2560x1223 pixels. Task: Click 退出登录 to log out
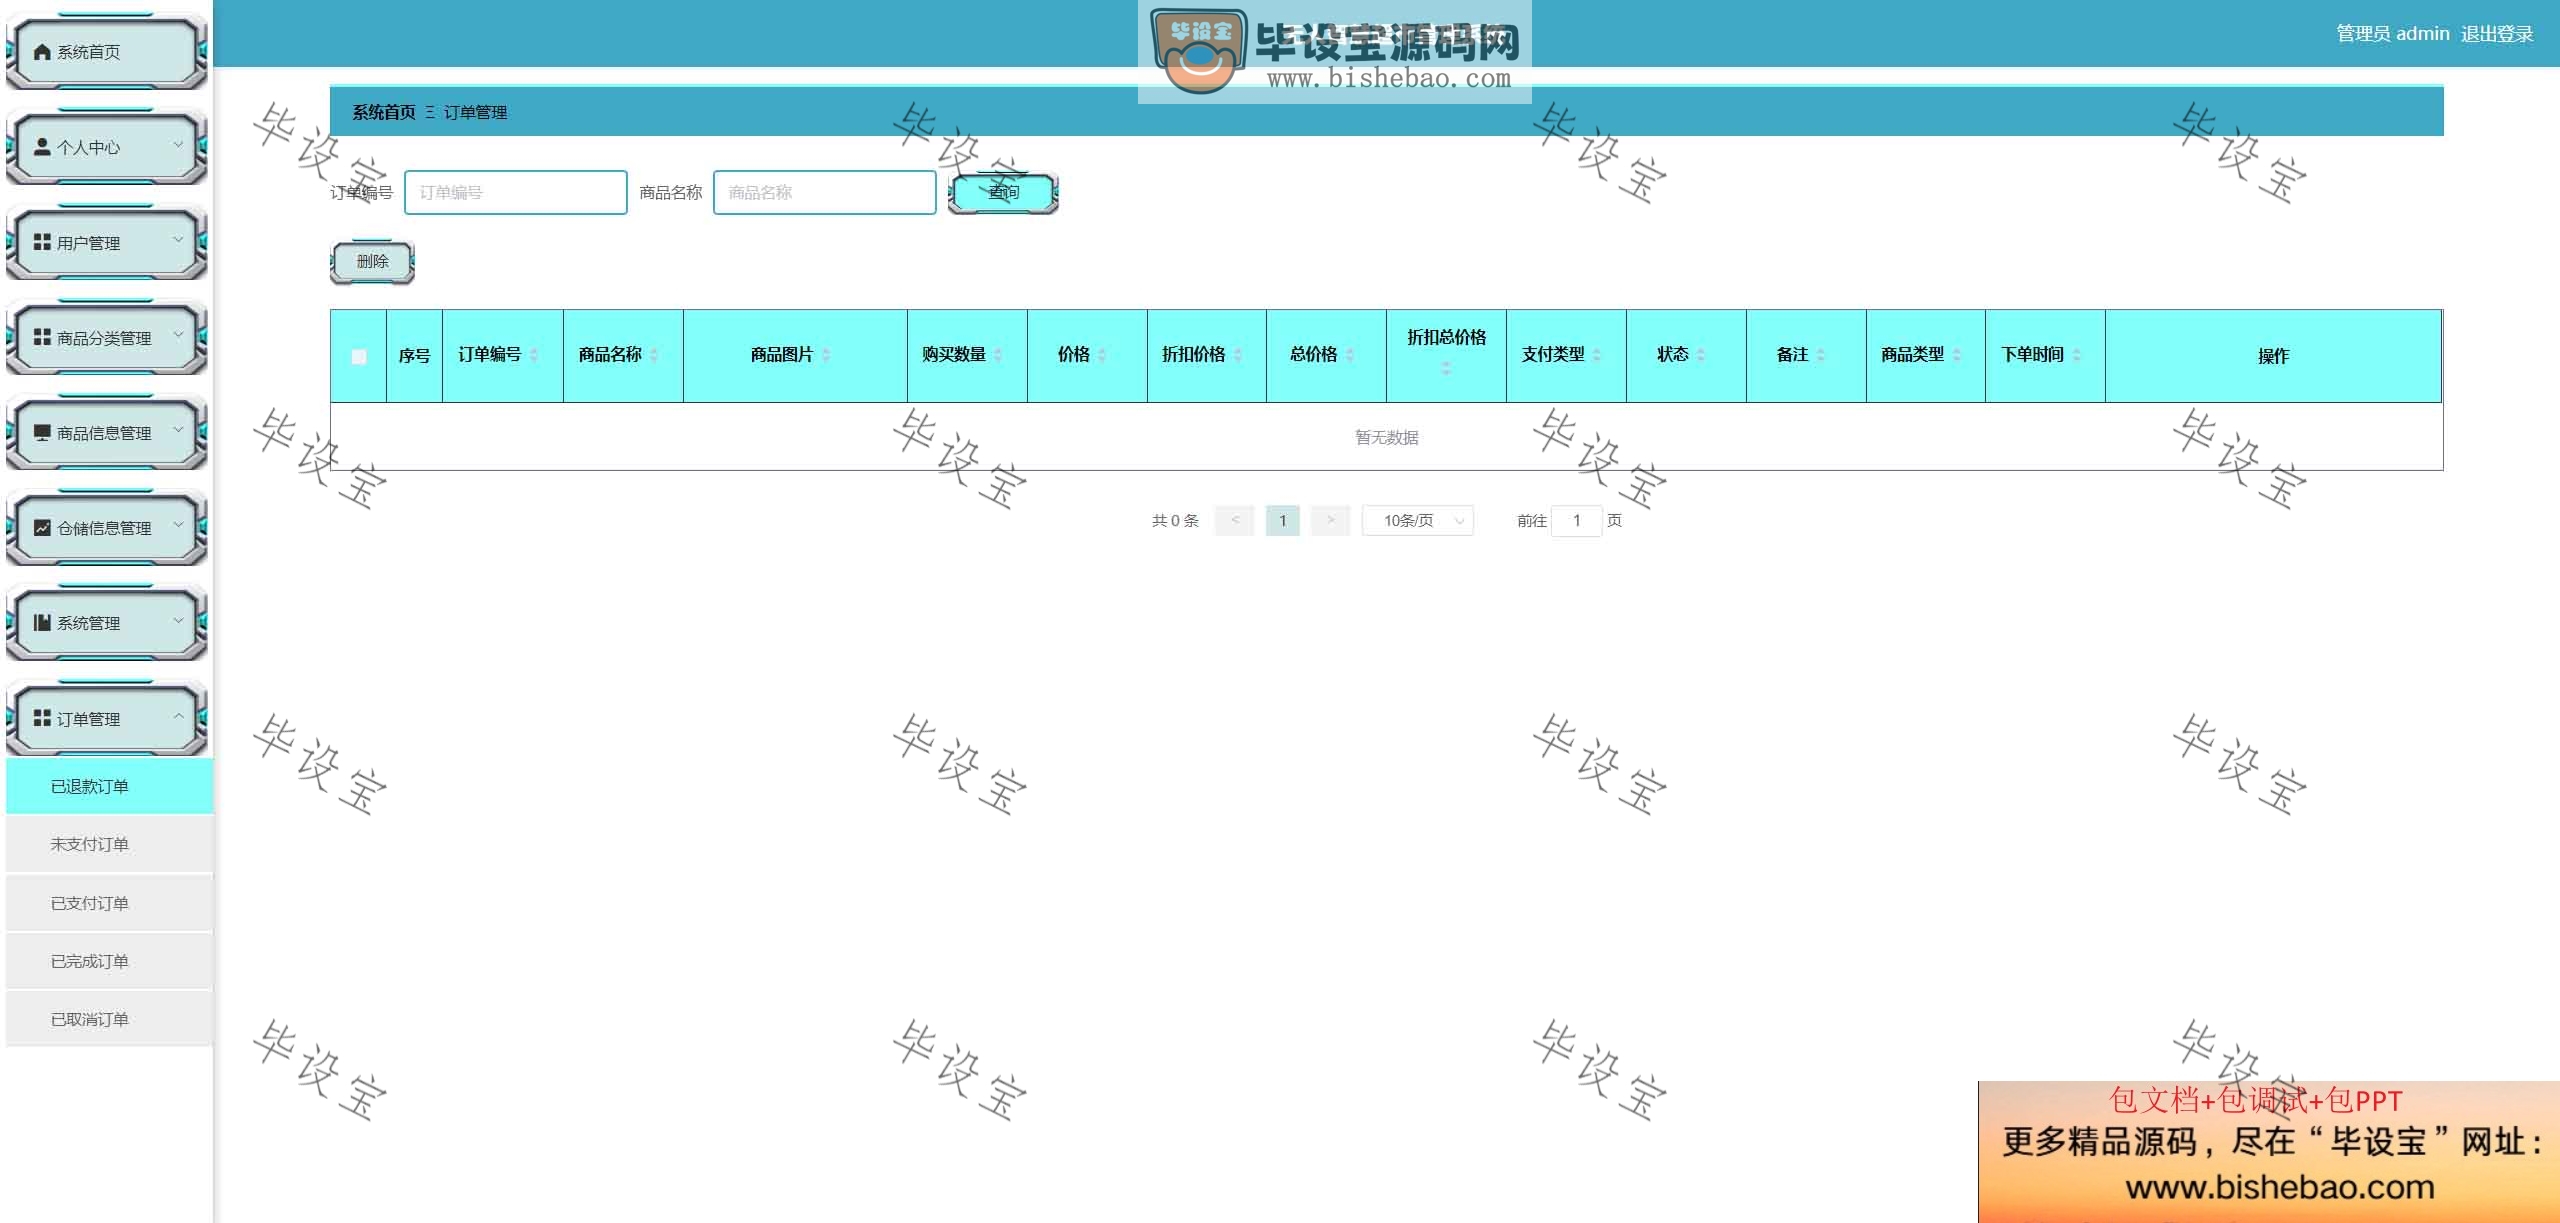coord(2497,34)
